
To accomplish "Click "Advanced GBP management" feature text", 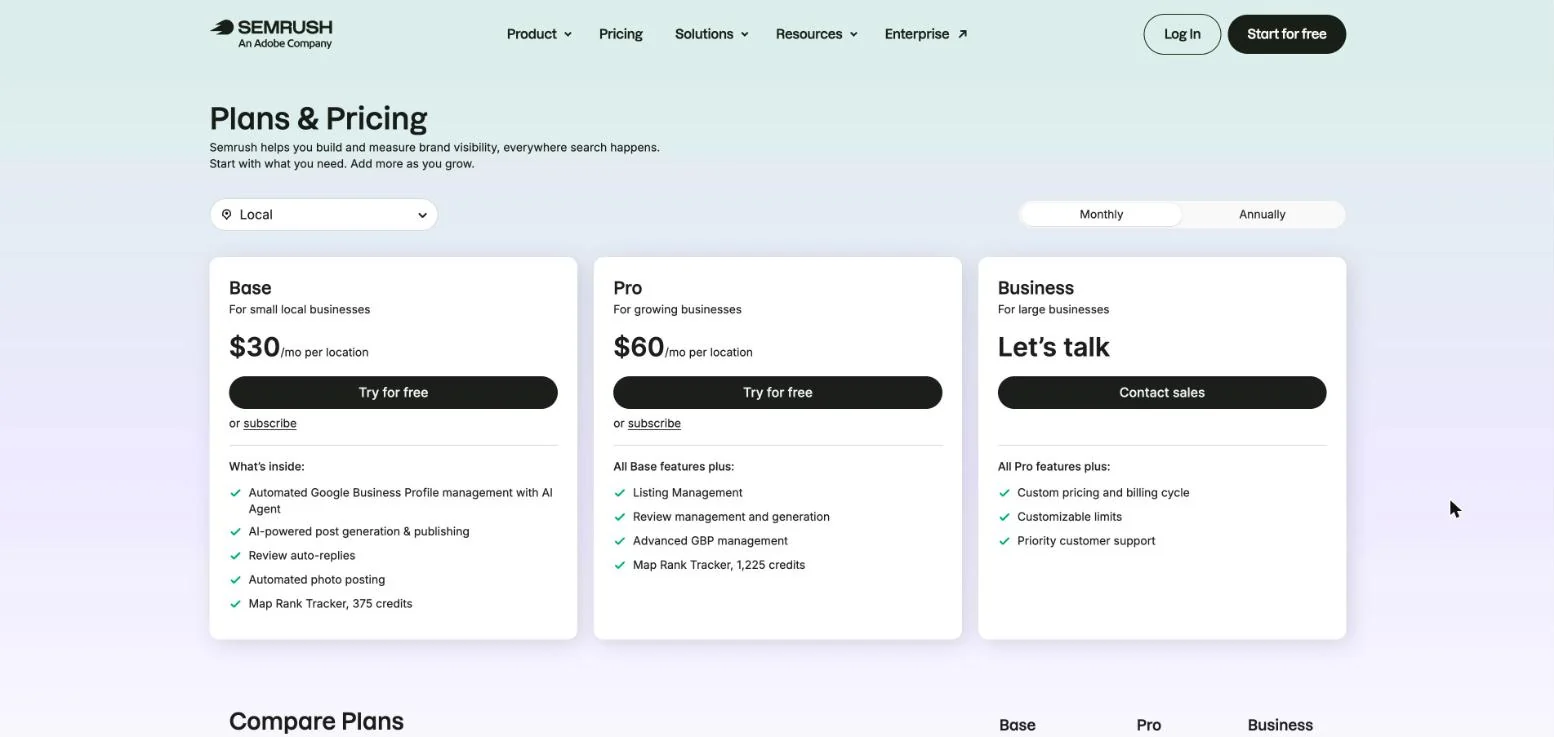I will click(710, 541).
